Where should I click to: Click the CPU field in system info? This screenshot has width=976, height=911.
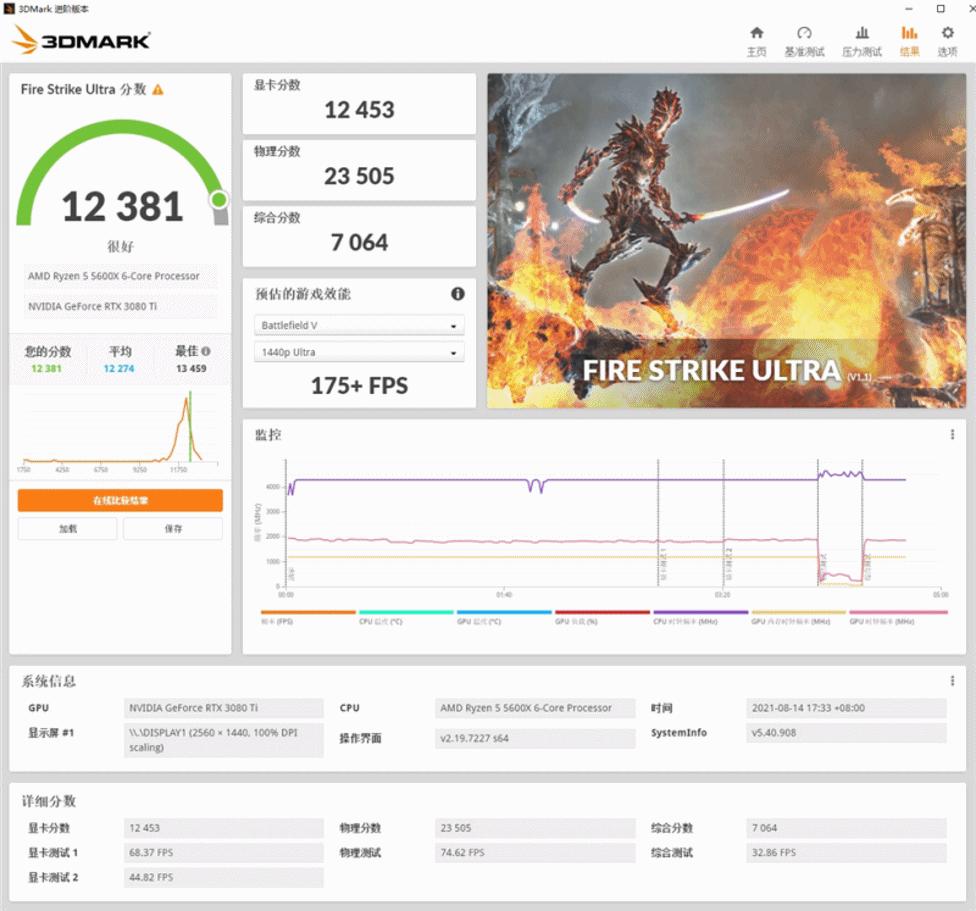click(x=535, y=708)
